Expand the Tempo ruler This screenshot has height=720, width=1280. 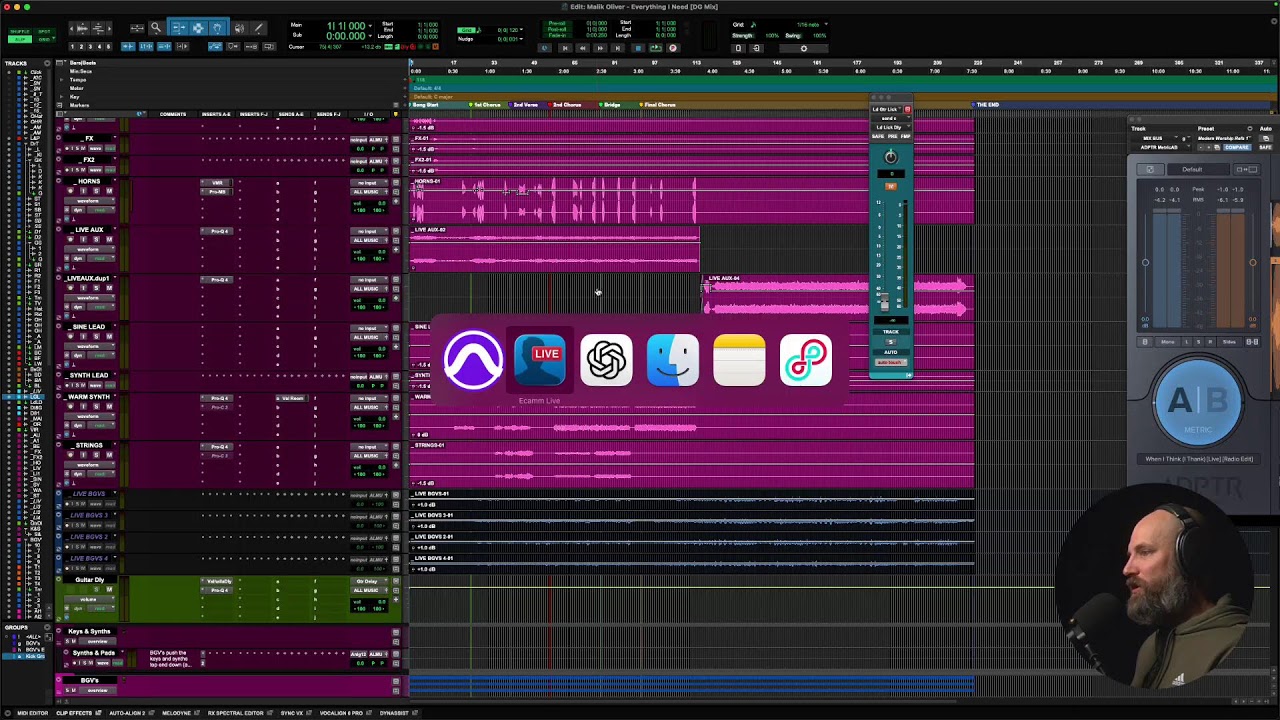click(60, 80)
